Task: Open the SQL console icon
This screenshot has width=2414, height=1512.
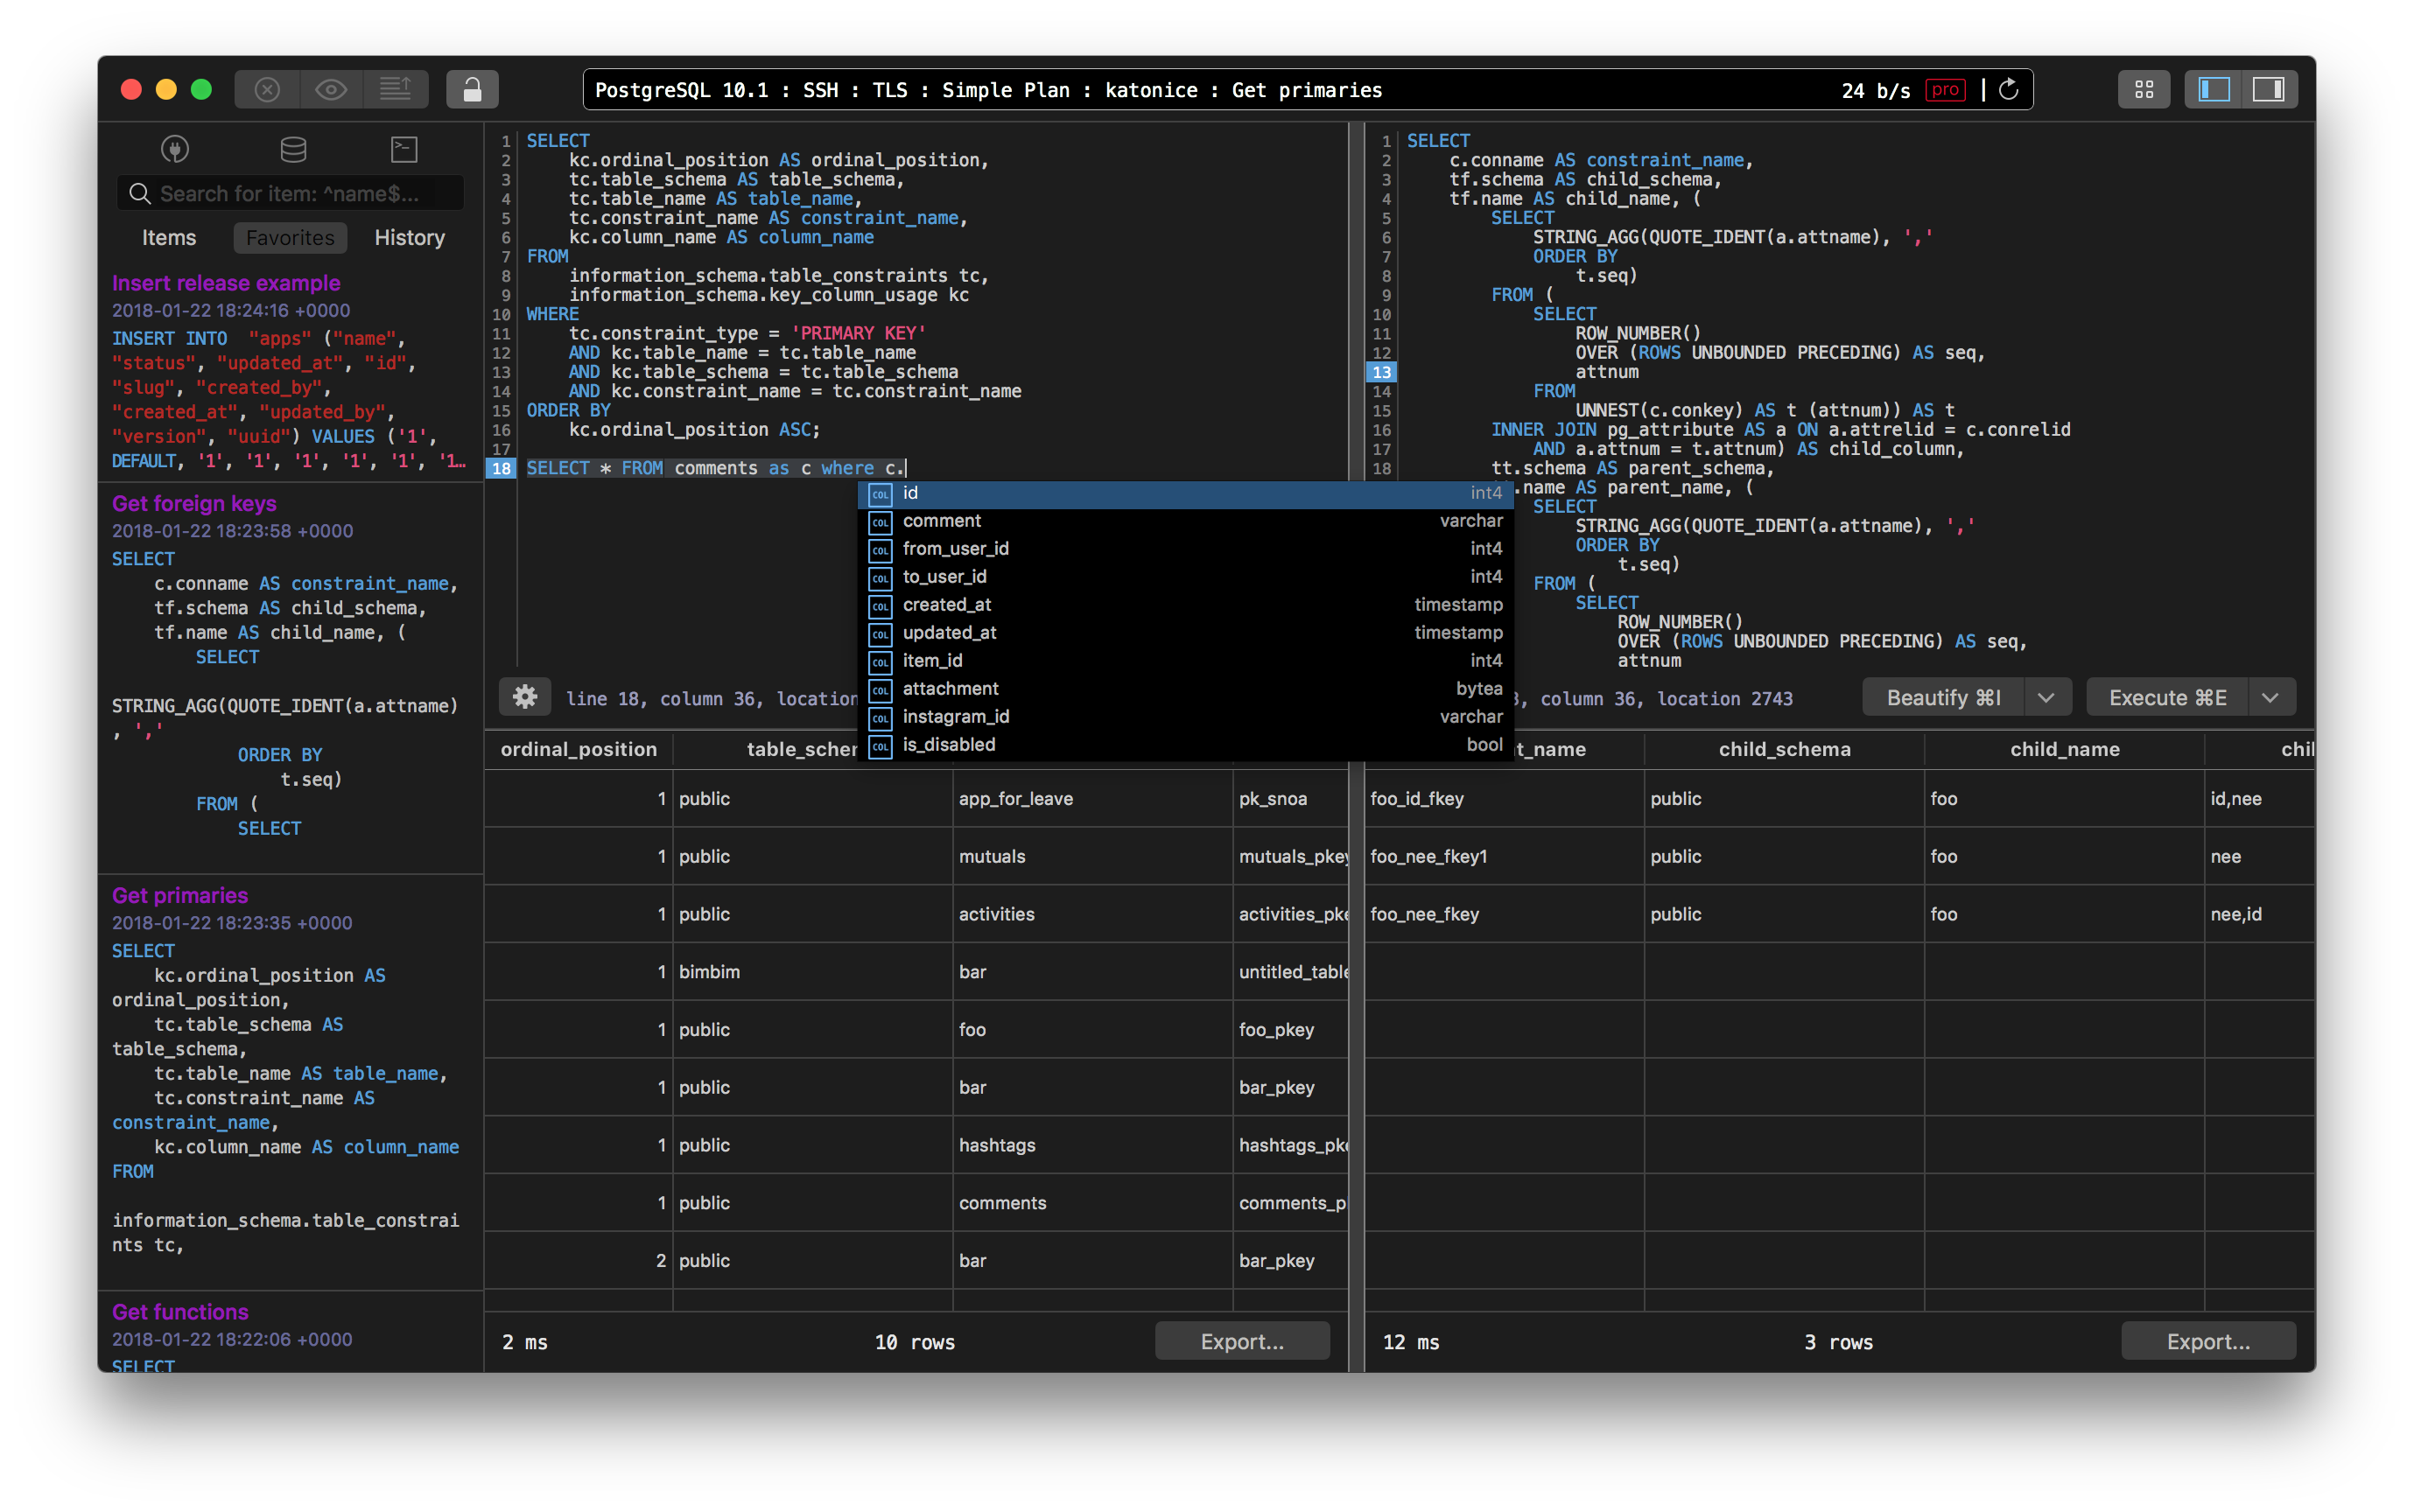Action: 404,149
